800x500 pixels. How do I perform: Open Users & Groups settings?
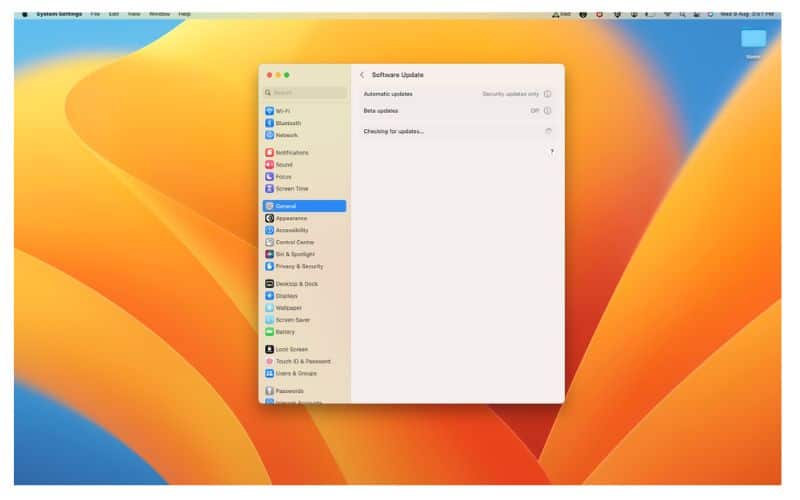(x=295, y=373)
